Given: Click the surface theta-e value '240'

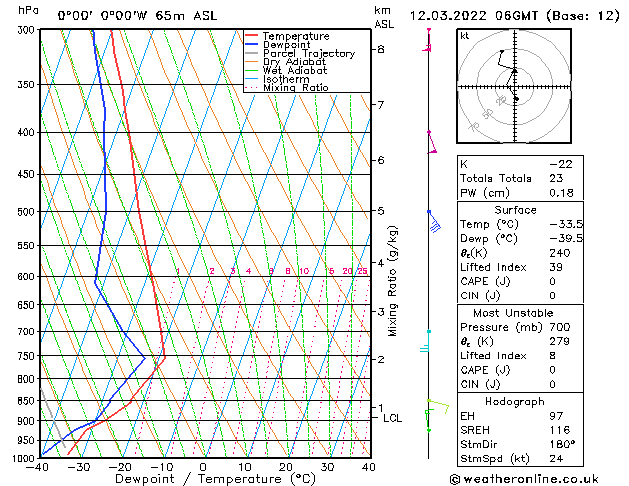Looking at the screenshot, I should [560, 253].
